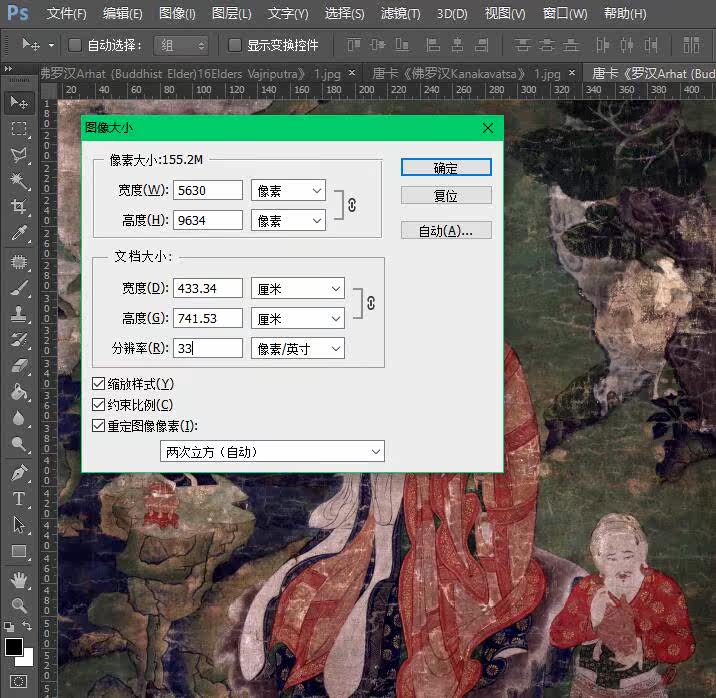The image size is (716, 698).
Task: Toggle Quick Mask mode
Action: (18, 682)
